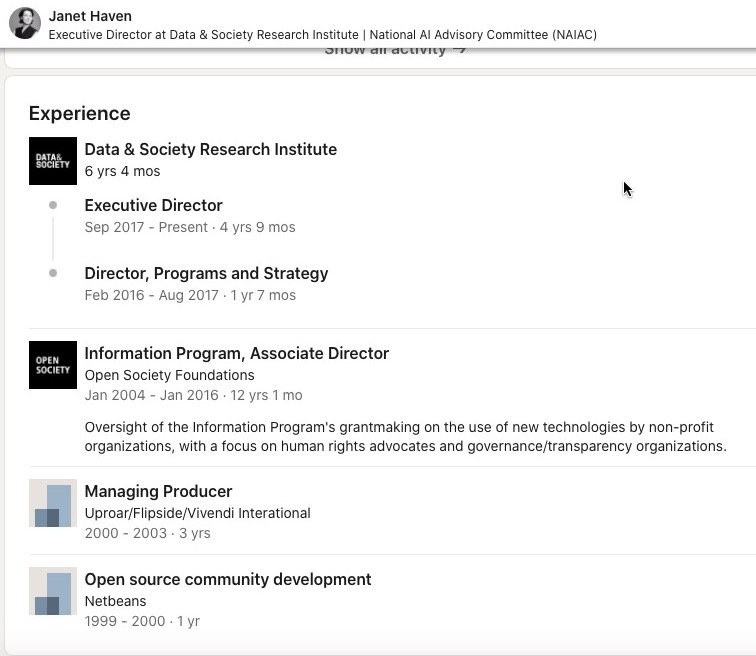Click 'Jan 2004 - Jan 2016 · 12 yrs 1 mo'
Screen dimensions: 756x656
point(193,395)
